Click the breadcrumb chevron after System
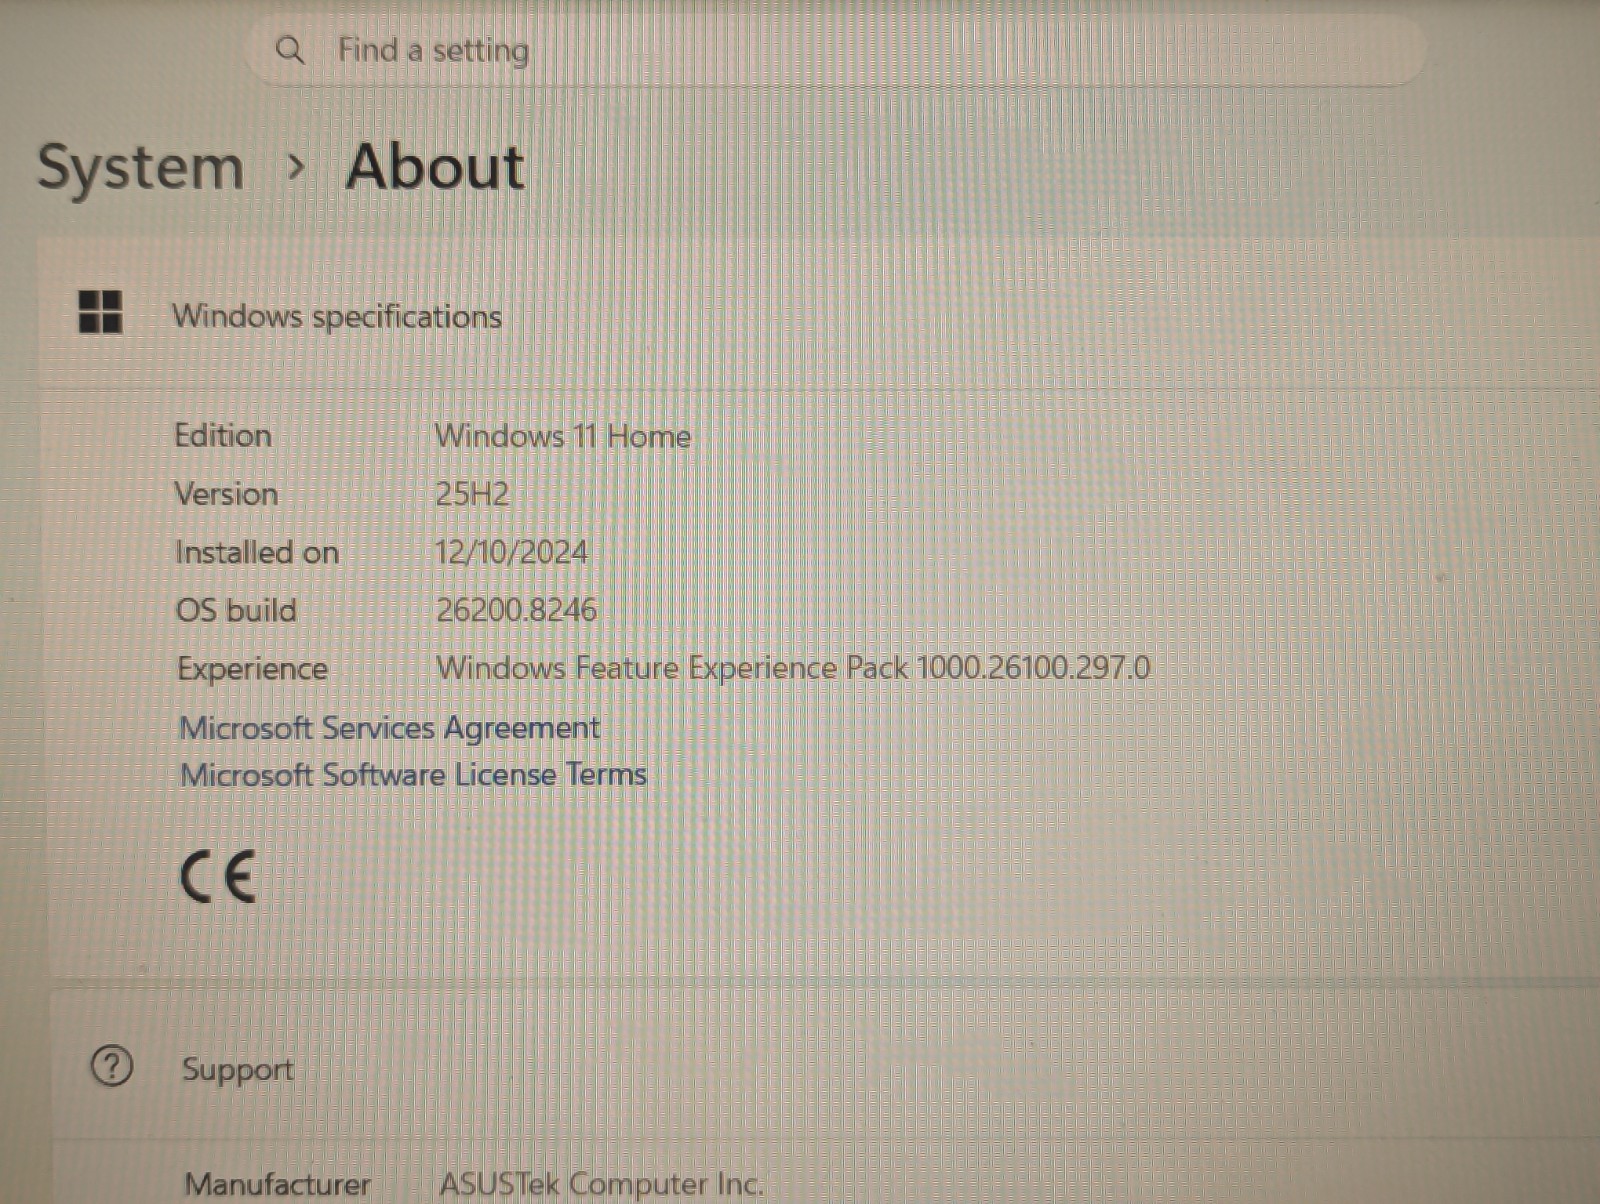This screenshot has width=1600, height=1204. pos(295,167)
